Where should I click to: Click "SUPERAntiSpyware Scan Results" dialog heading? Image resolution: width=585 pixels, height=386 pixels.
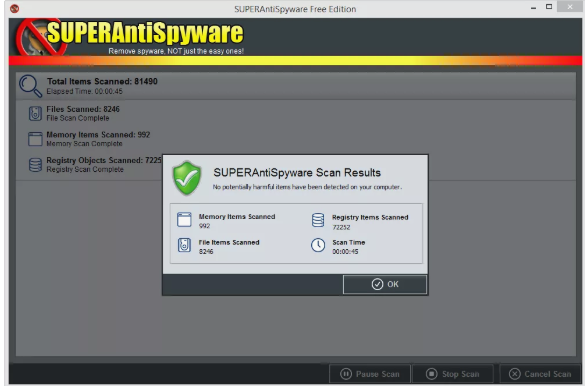[297, 173]
